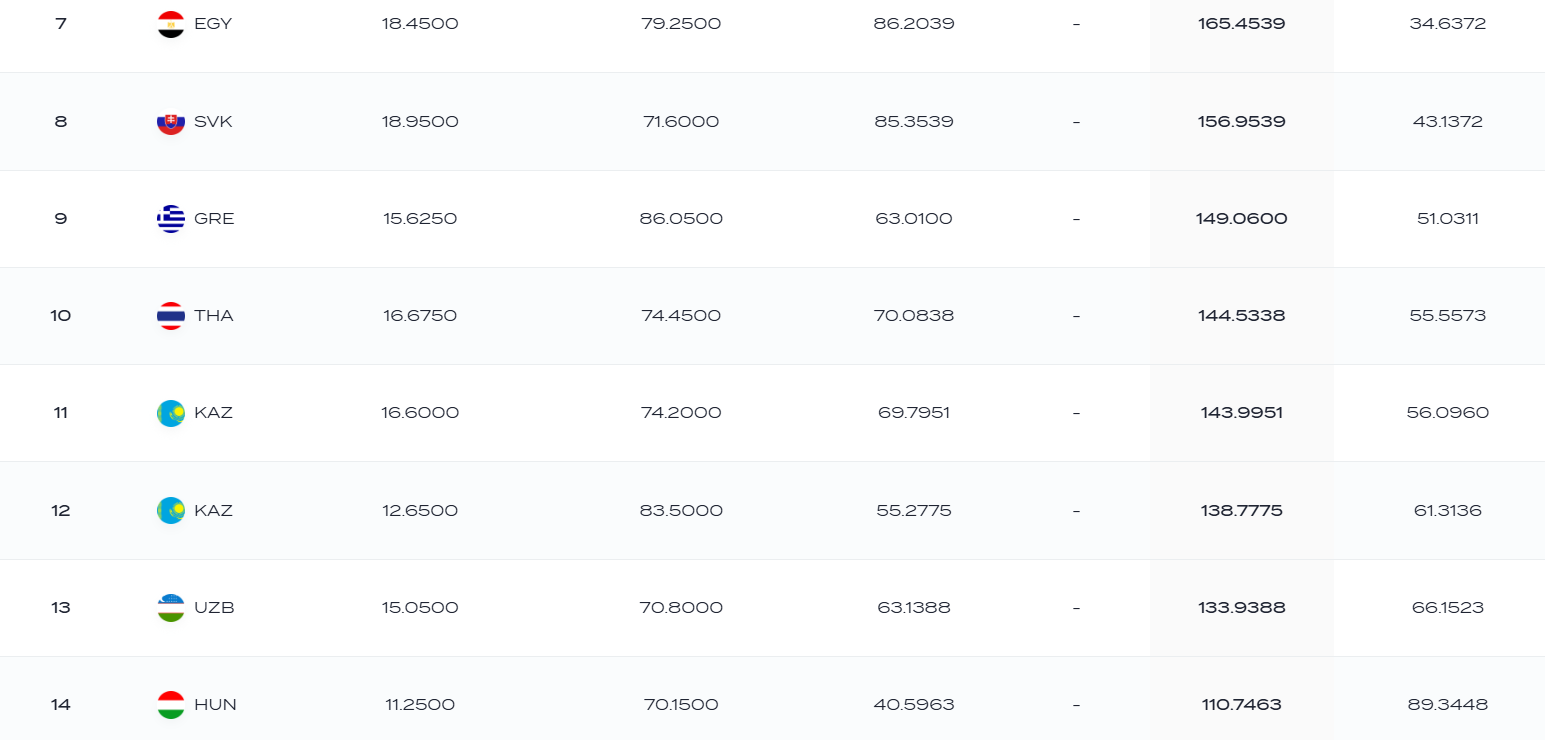
Task: Click the Kazakhstan flag in rank 12
Action: pos(171,511)
